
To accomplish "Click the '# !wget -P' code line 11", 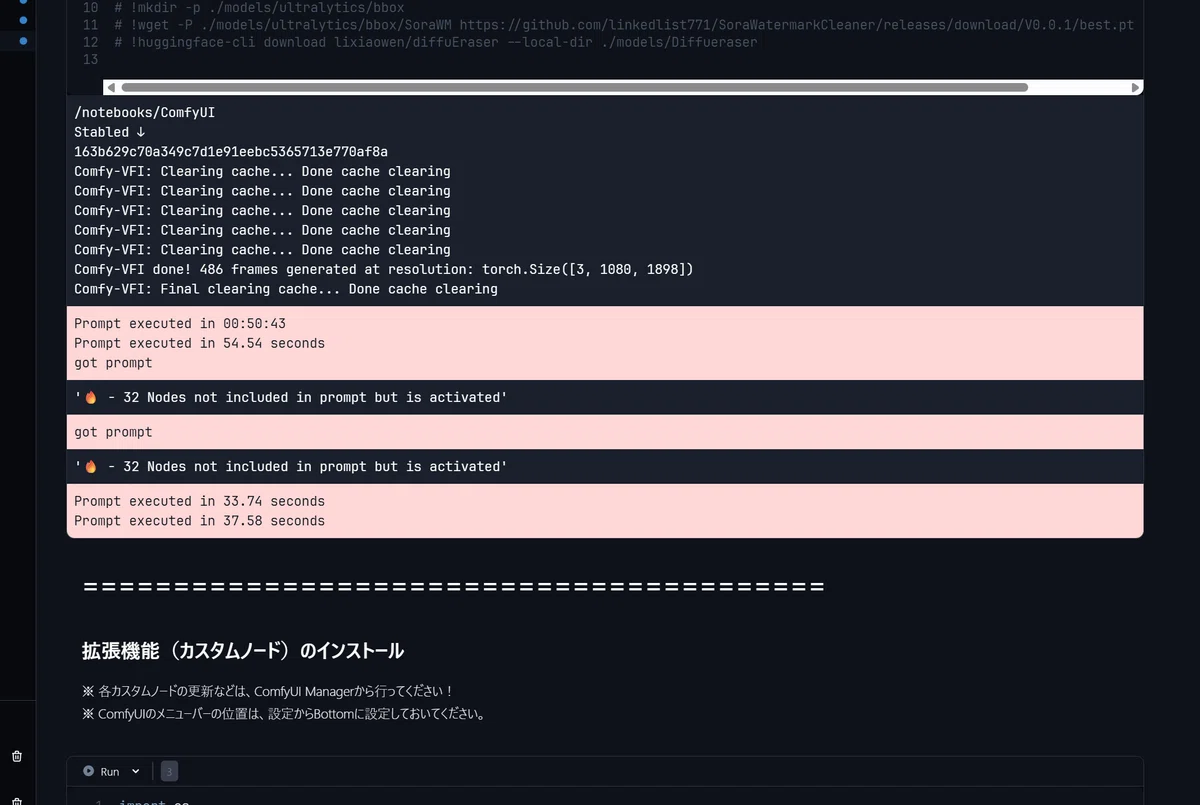I will coord(624,25).
